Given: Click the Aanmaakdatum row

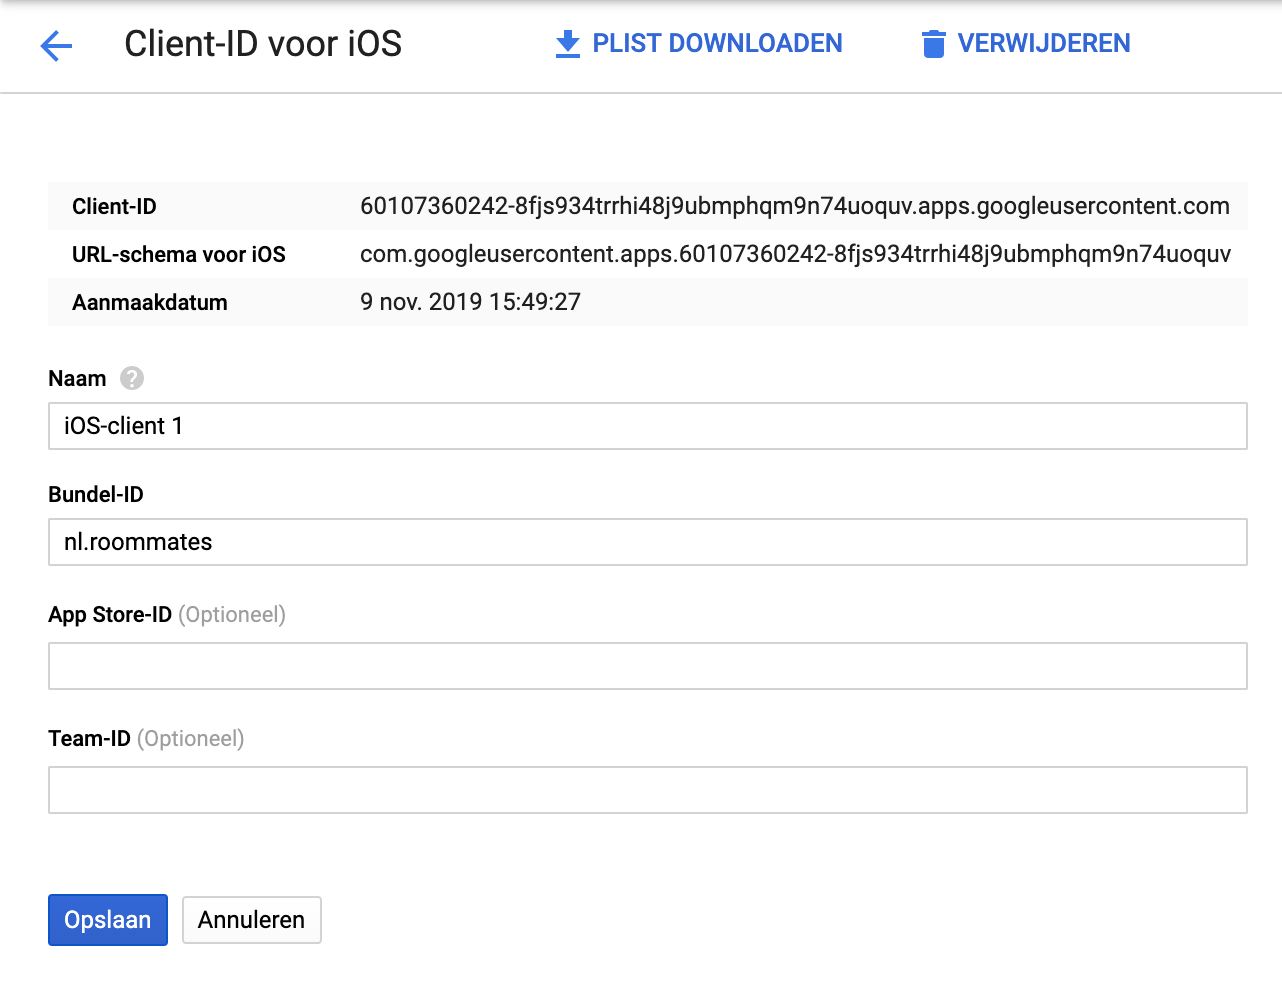Looking at the screenshot, I should point(470,302).
